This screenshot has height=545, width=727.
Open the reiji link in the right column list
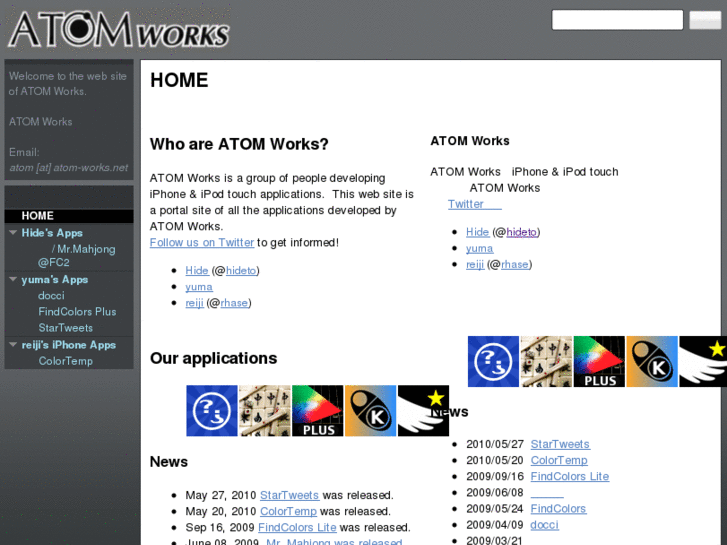[x=475, y=264]
